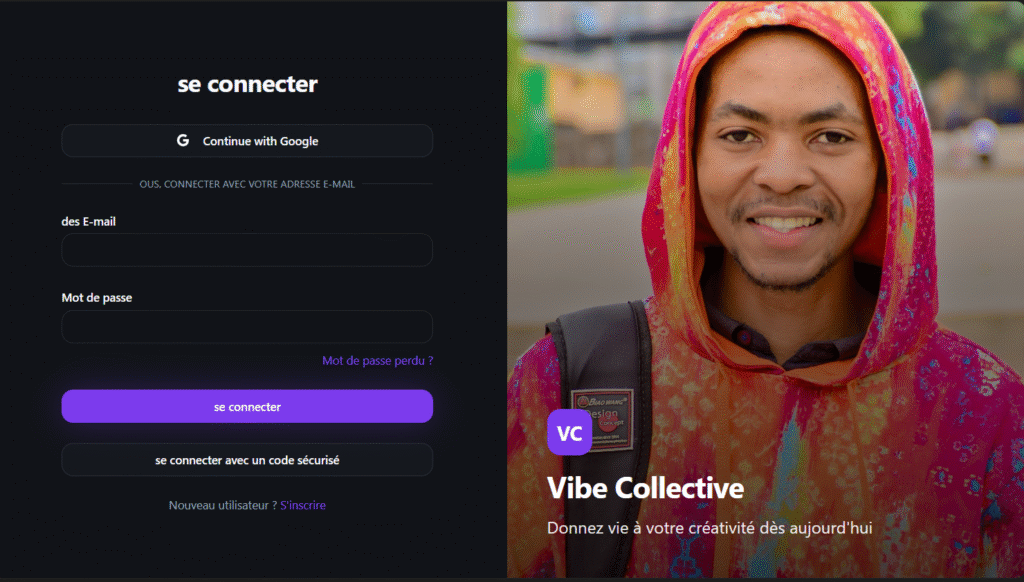Click the Google G logo icon
The width and height of the screenshot is (1024, 582).
[183, 140]
